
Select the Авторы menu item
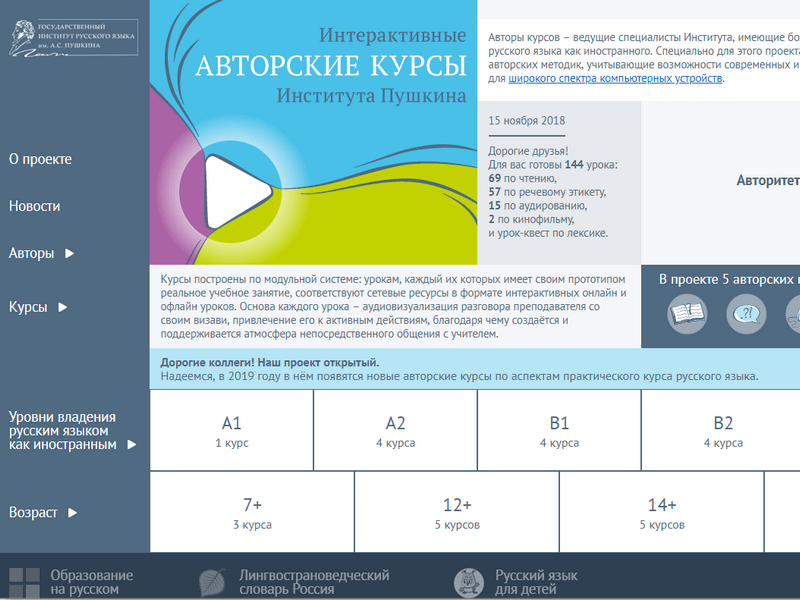click(x=31, y=253)
